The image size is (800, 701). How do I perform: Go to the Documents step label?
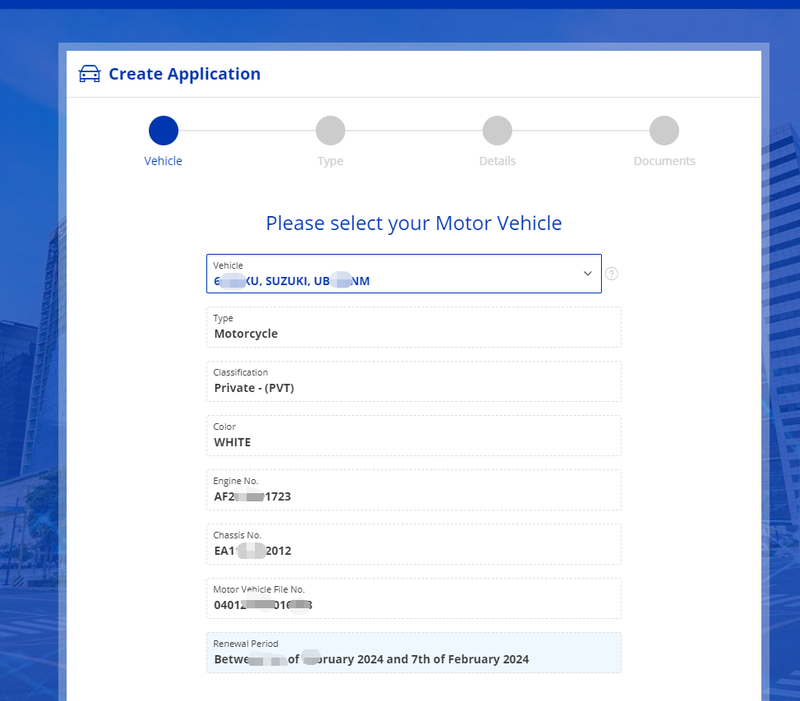coord(664,161)
